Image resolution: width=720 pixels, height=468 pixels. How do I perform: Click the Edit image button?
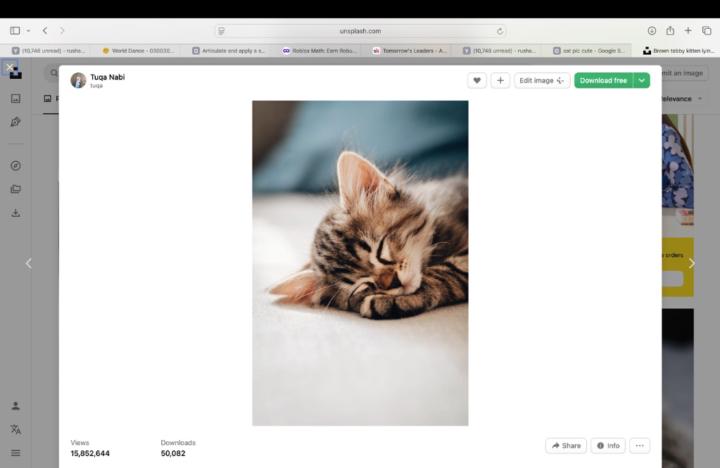pyautogui.click(x=542, y=80)
